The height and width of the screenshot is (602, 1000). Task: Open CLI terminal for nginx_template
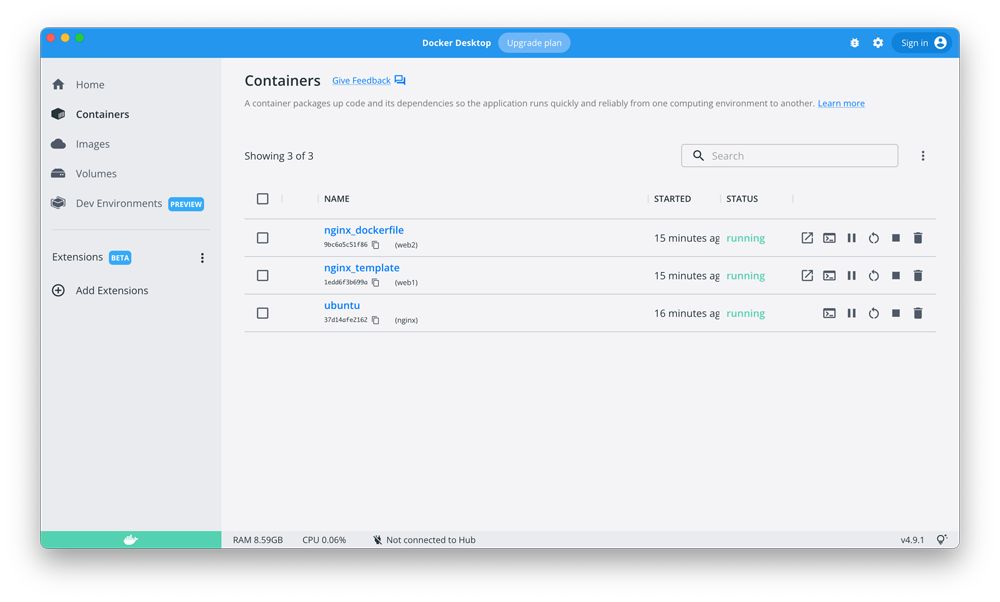coord(829,275)
